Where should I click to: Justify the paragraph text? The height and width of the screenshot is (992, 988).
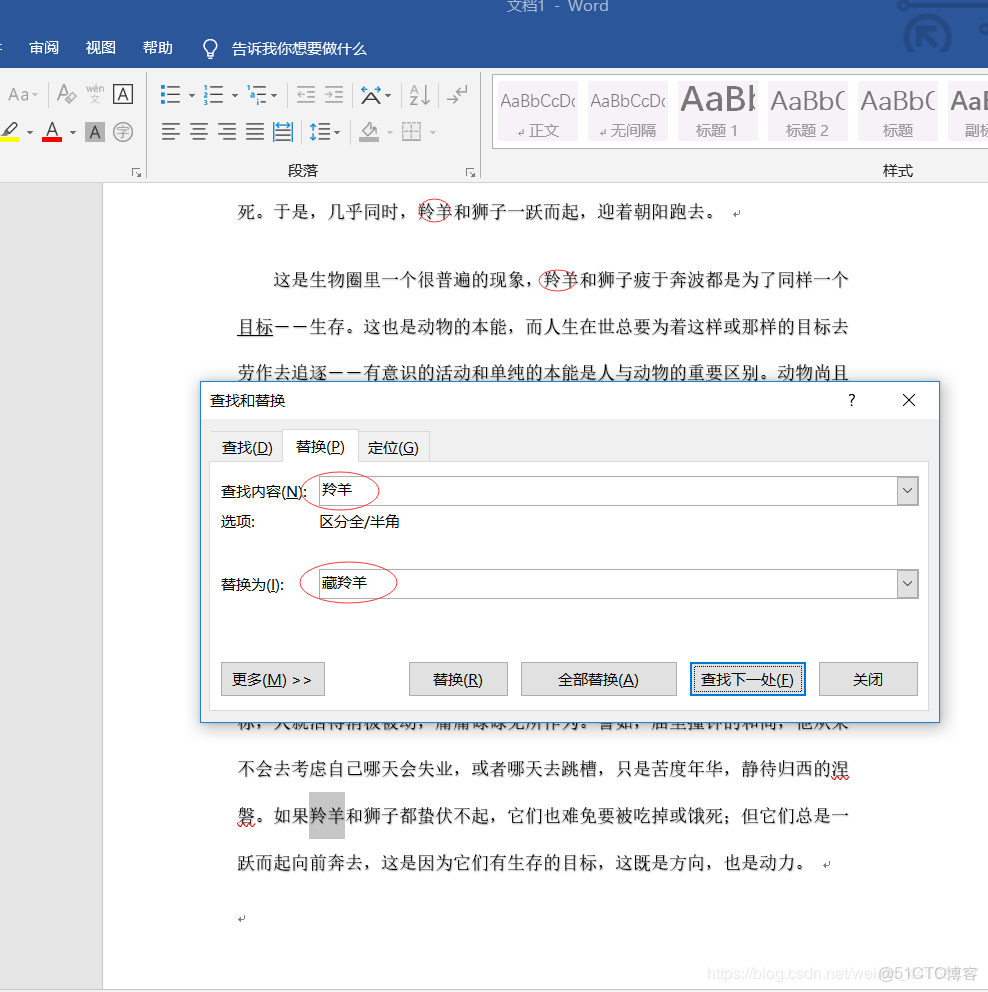click(255, 131)
